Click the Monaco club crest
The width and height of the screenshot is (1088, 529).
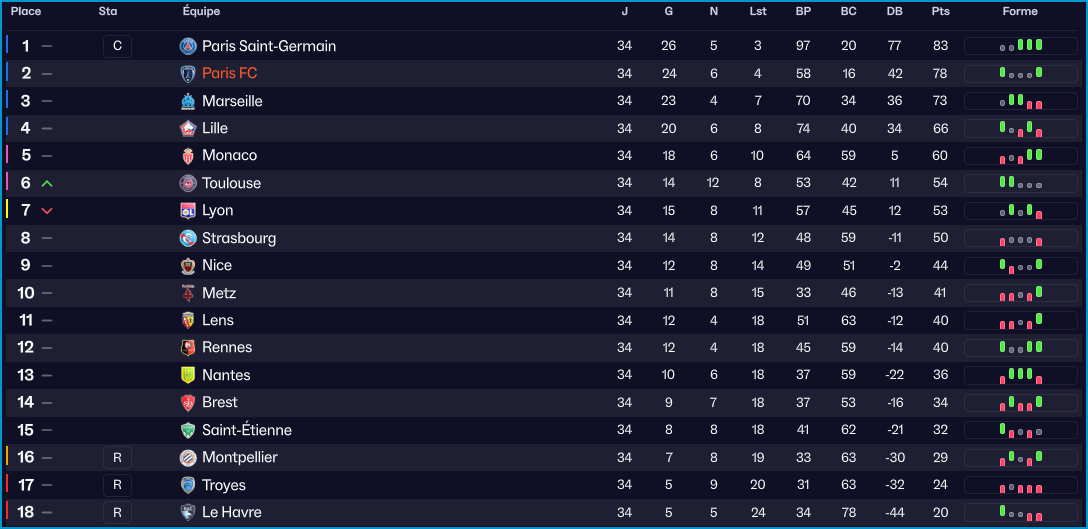[x=188, y=156]
